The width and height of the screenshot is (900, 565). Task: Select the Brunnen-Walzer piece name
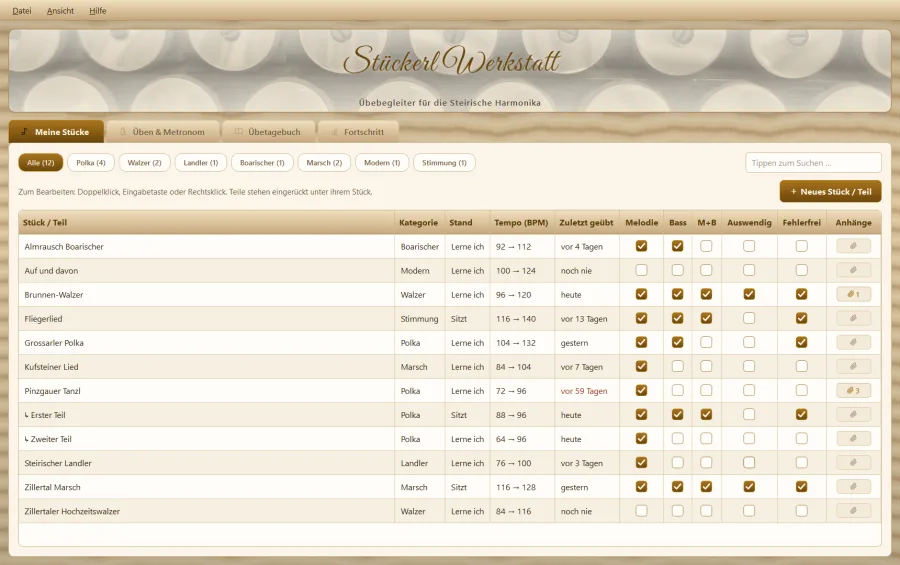[x=54, y=295]
